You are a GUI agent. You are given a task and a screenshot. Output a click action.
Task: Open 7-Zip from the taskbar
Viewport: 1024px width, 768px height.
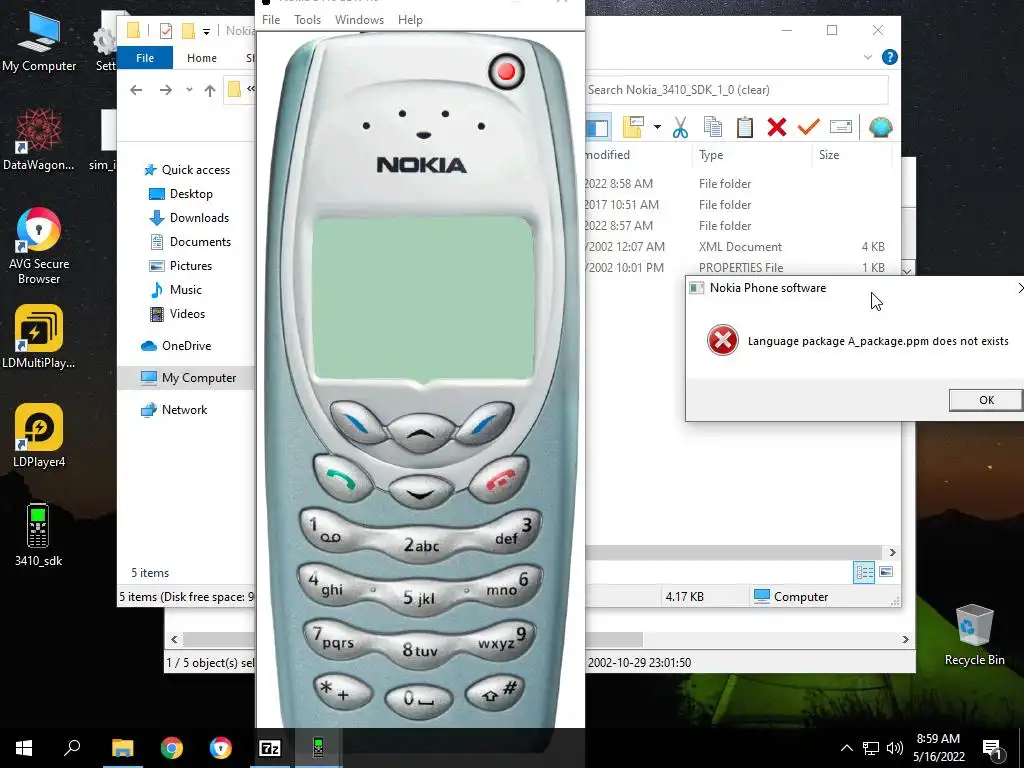(x=270, y=748)
